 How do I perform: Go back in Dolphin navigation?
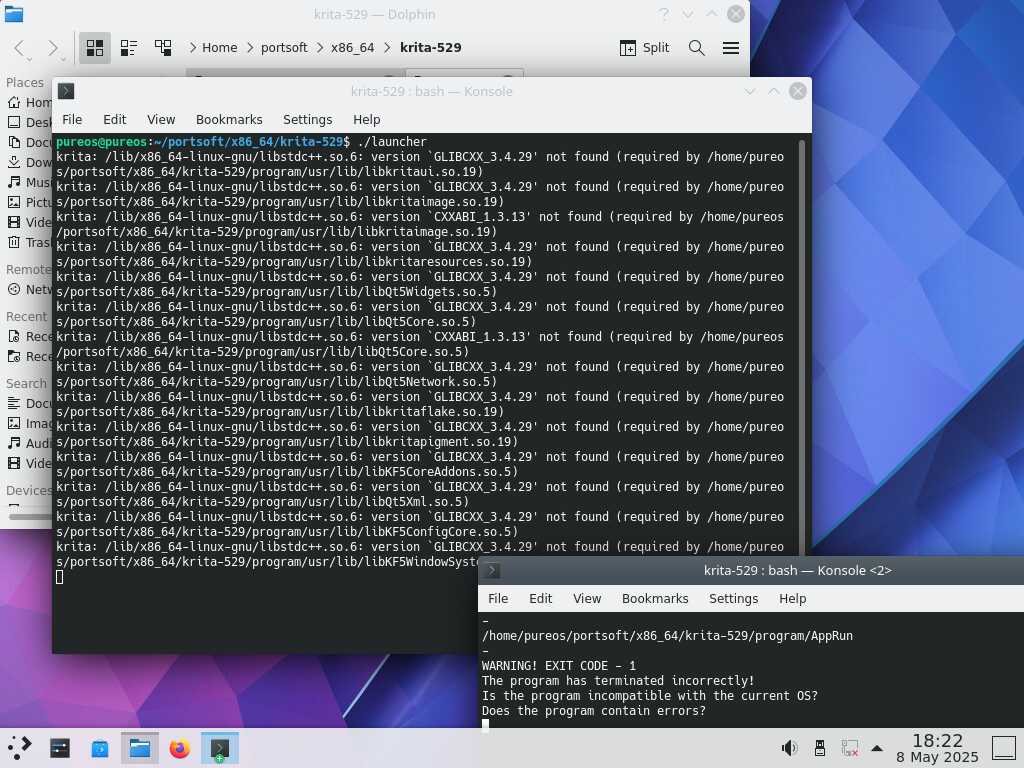coord(19,48)
